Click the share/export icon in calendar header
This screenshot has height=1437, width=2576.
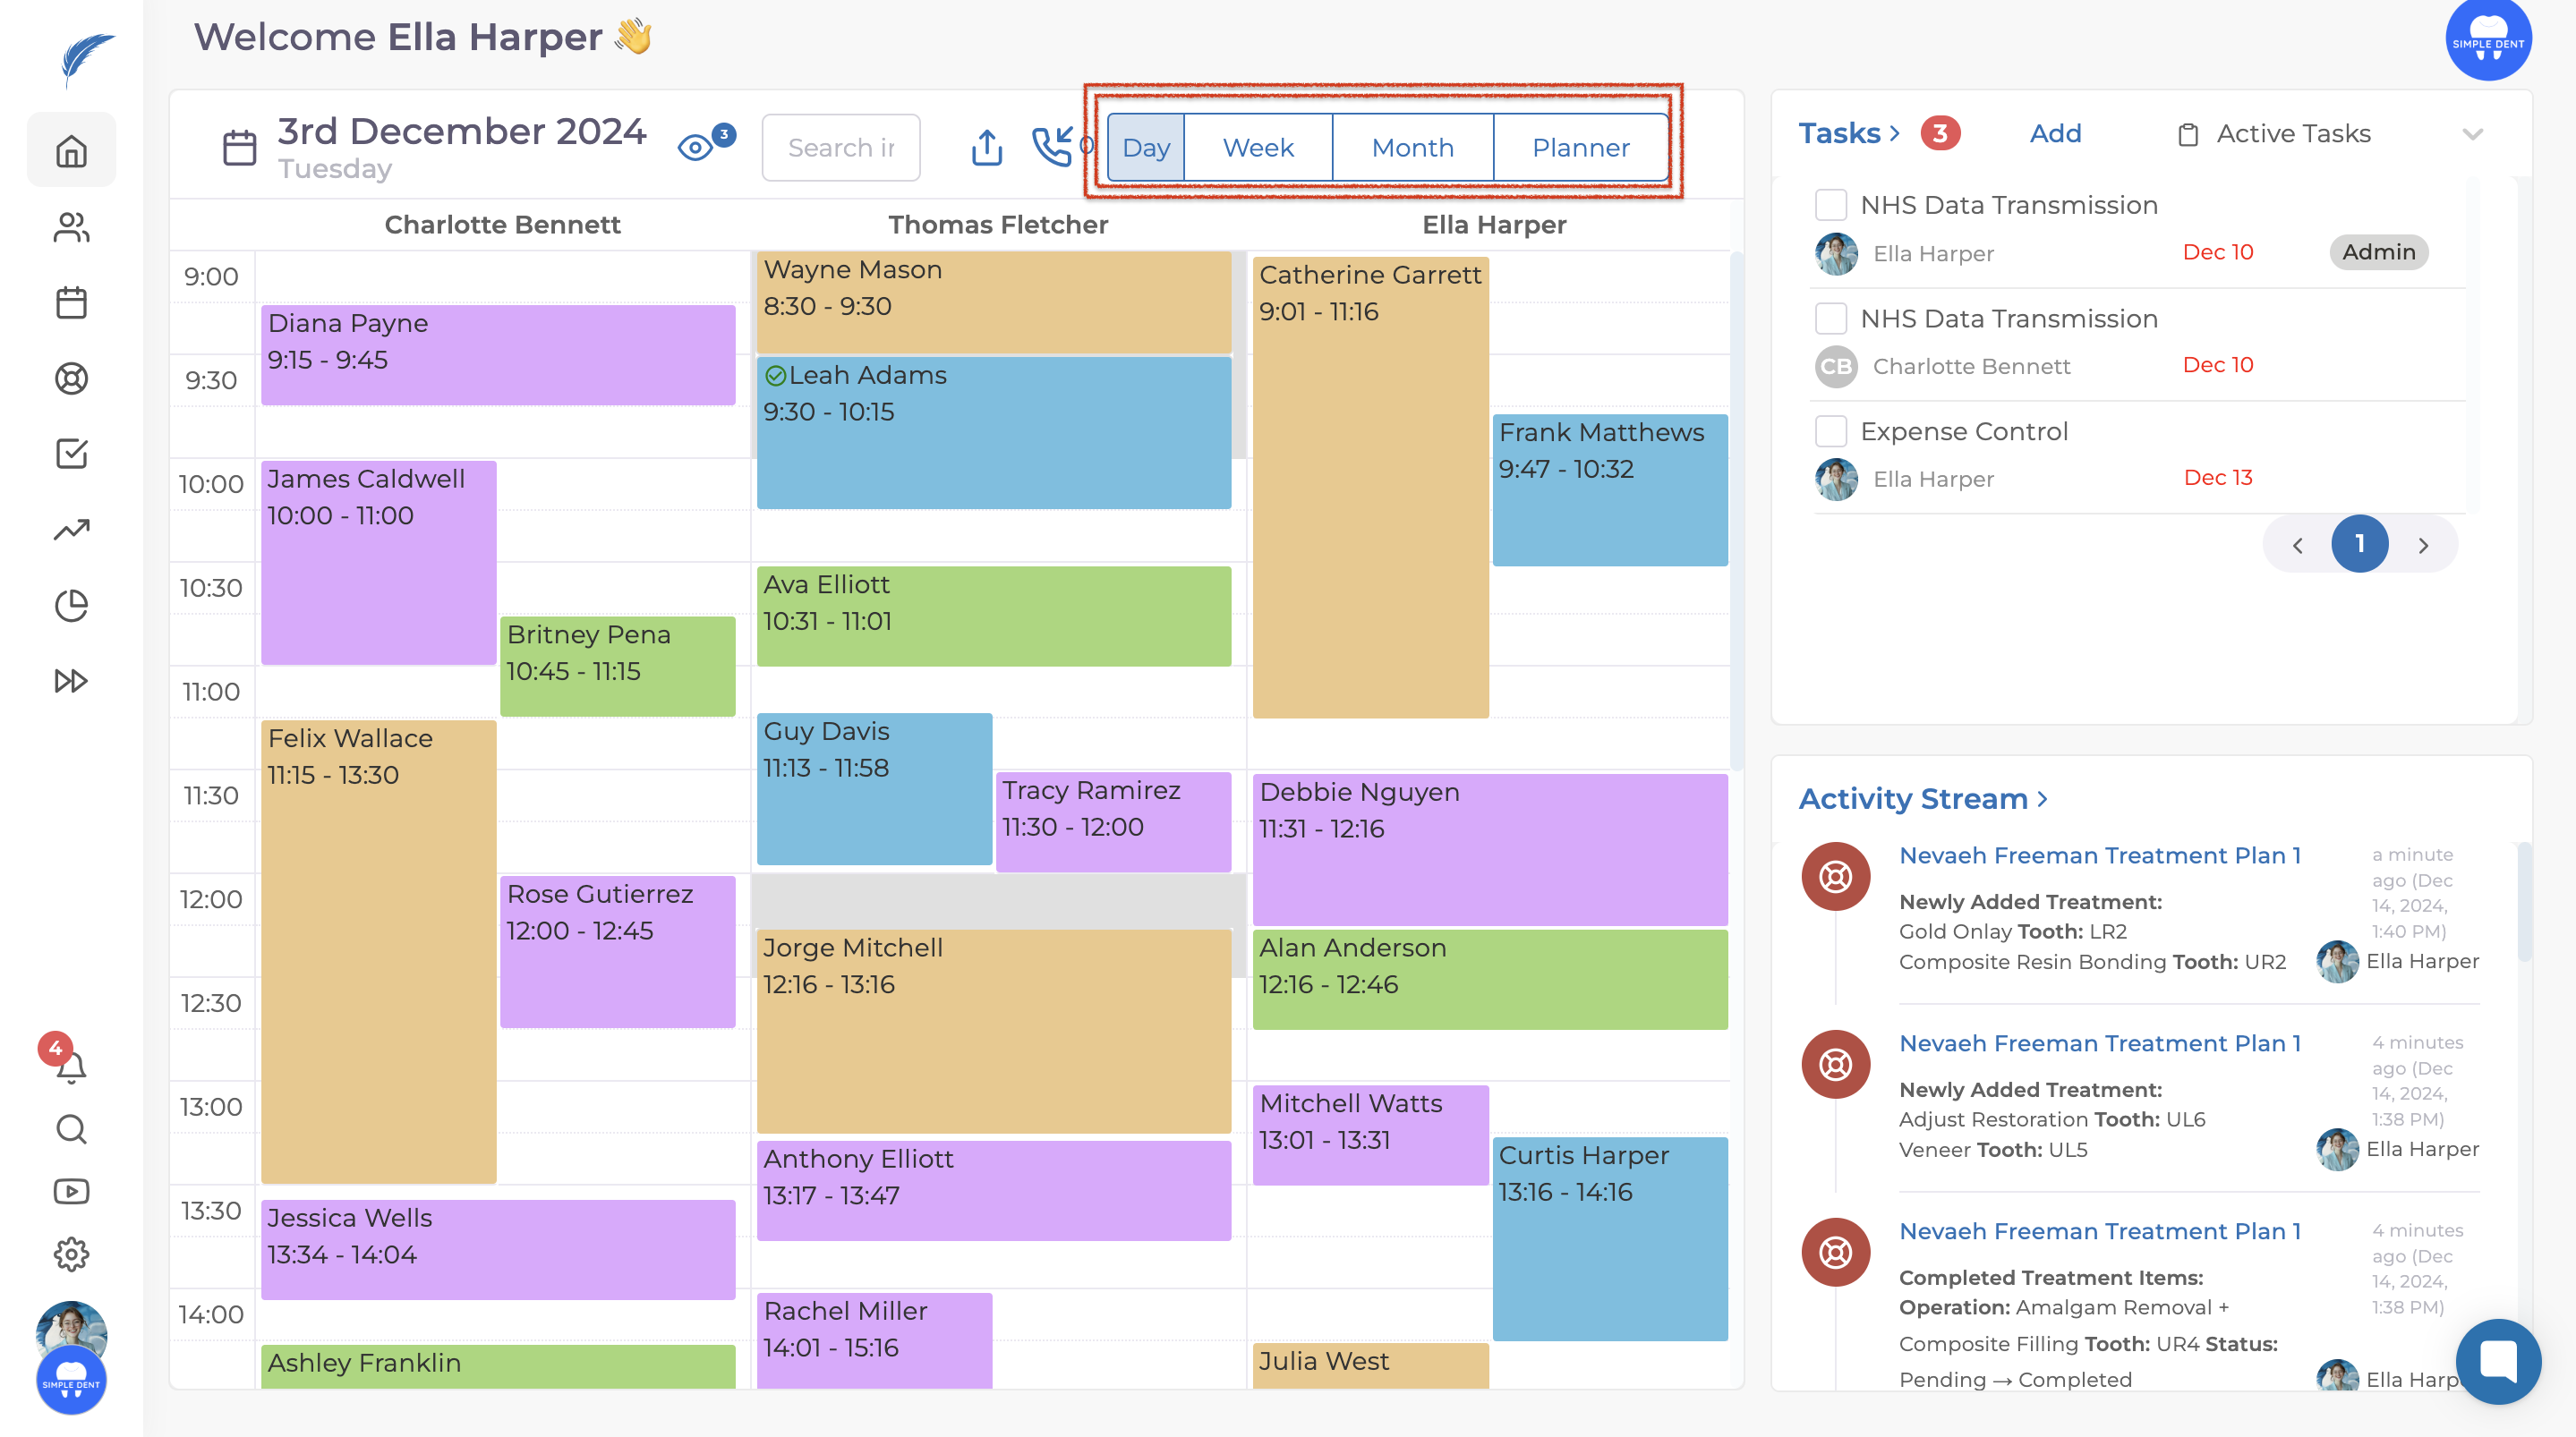986,148
